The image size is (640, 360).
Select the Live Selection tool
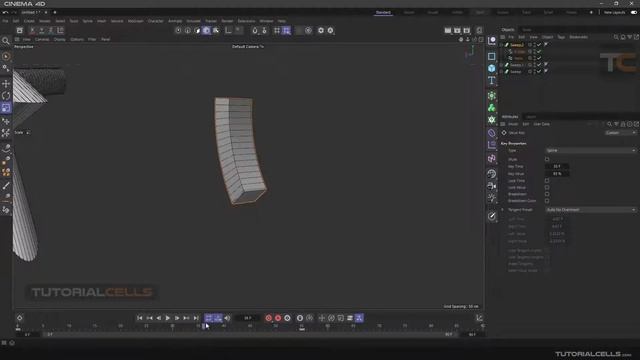tap(6, 56)
